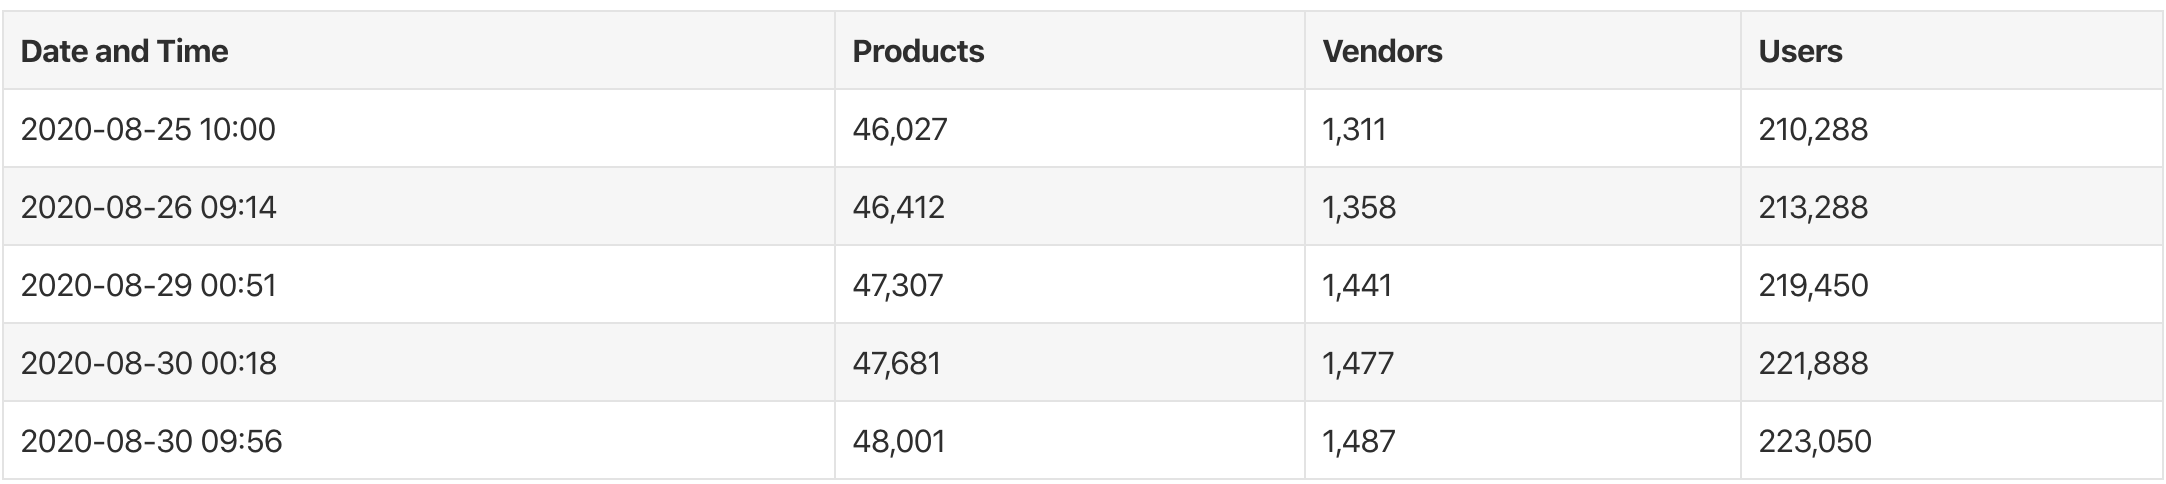Screen dimensions: 2166x484
Task: Click the Products column header
Action: pyautogui.click(x=918, y=51)
